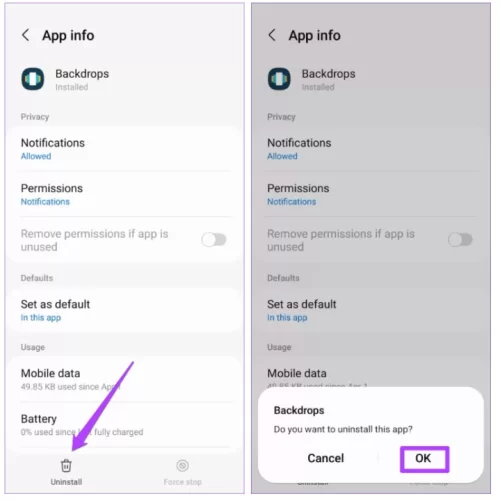Tap the Backdrops title in uninstall dialog
Screen dimensions: 500x501
coord(299,410)
